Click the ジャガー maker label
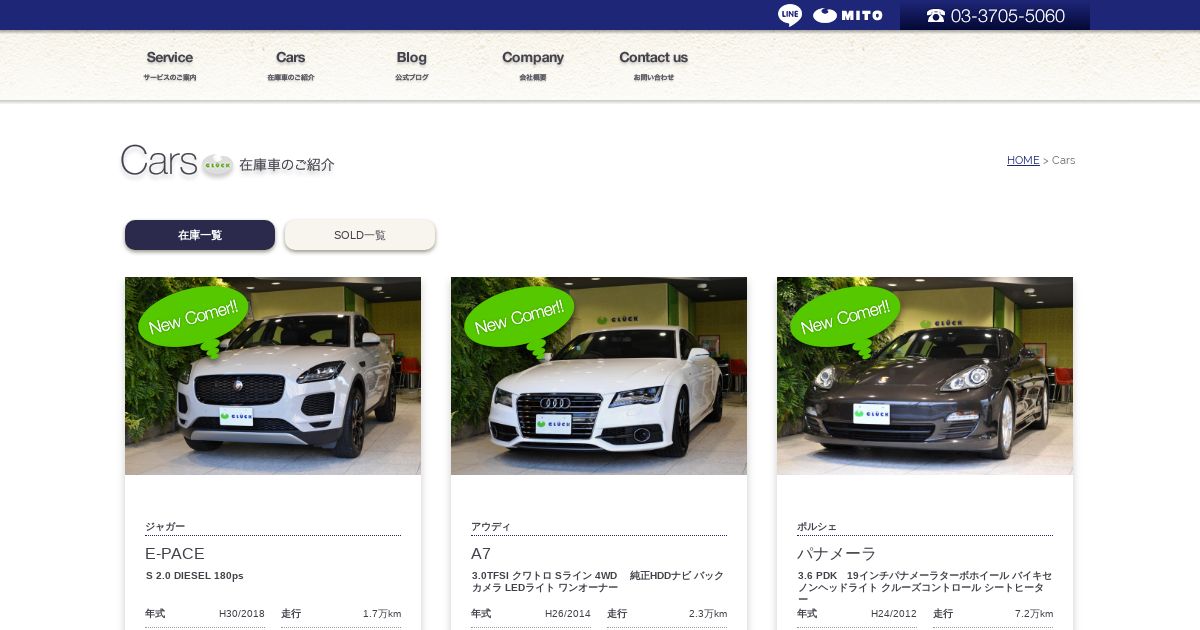Image resolution: width=1200 pixels, height=630 pixels. (165, 527)
